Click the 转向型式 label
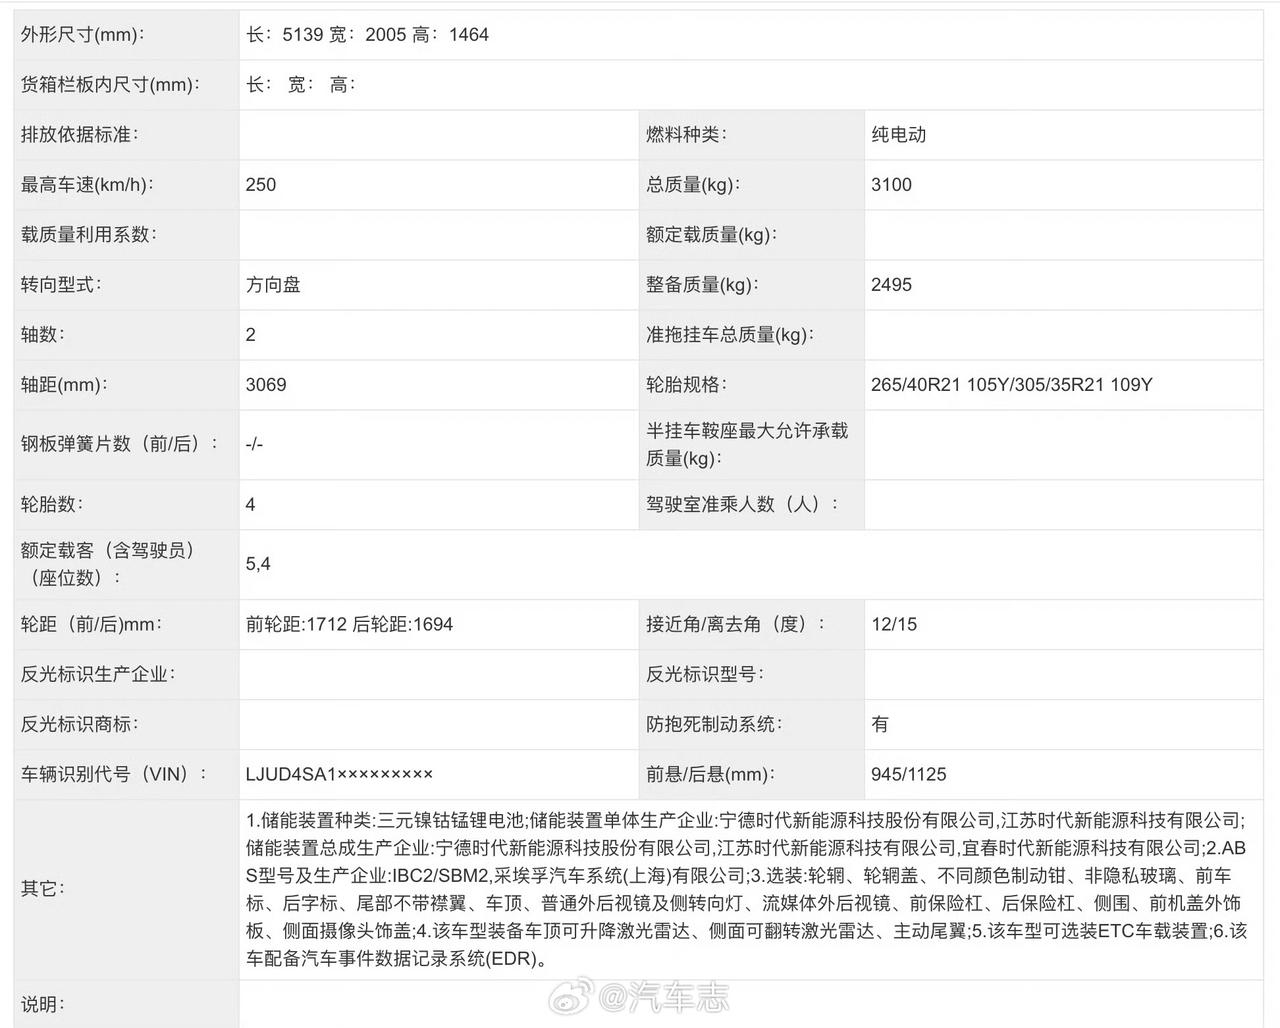 (x=62, y=285)
